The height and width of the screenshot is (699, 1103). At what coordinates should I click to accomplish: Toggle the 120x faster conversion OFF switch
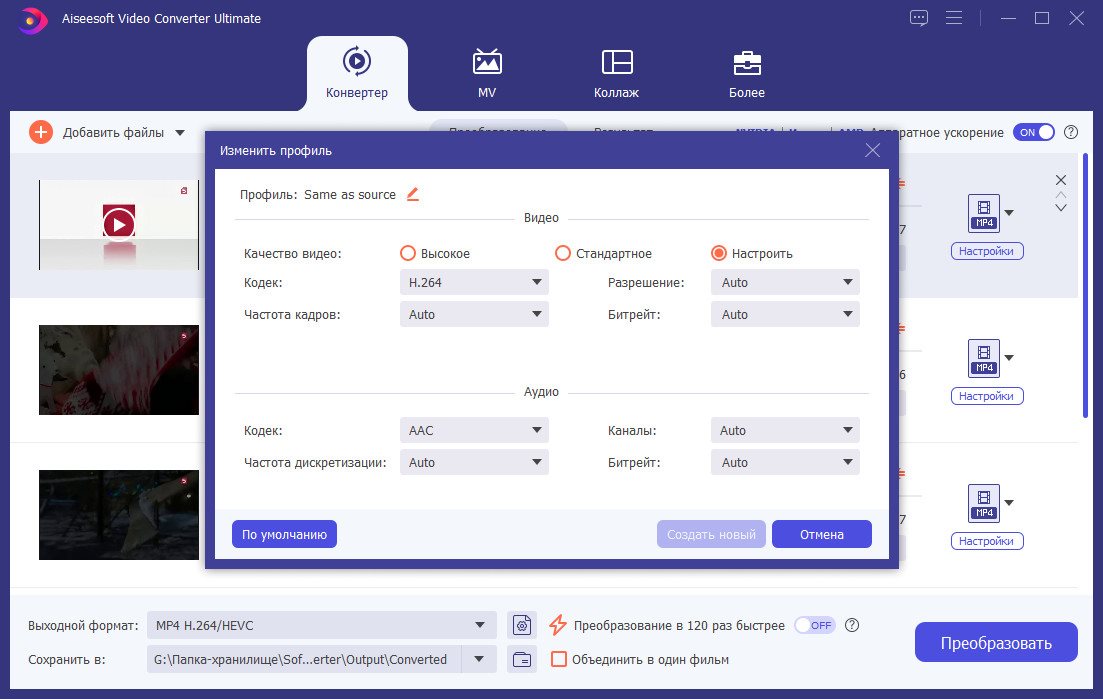pos(815,625)
